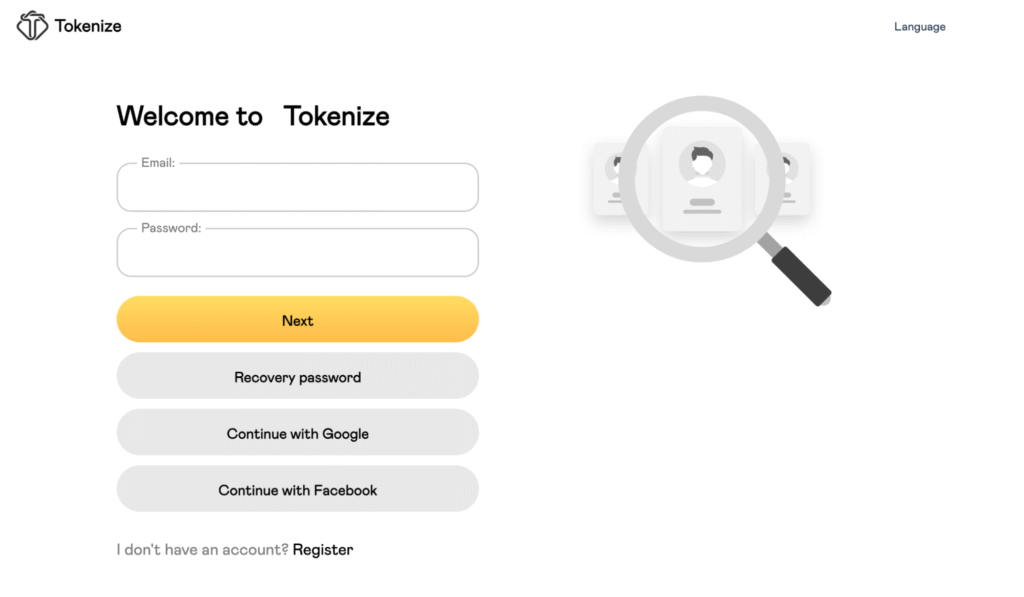
Task: Focus the Email input field
Action: [297, 190]
